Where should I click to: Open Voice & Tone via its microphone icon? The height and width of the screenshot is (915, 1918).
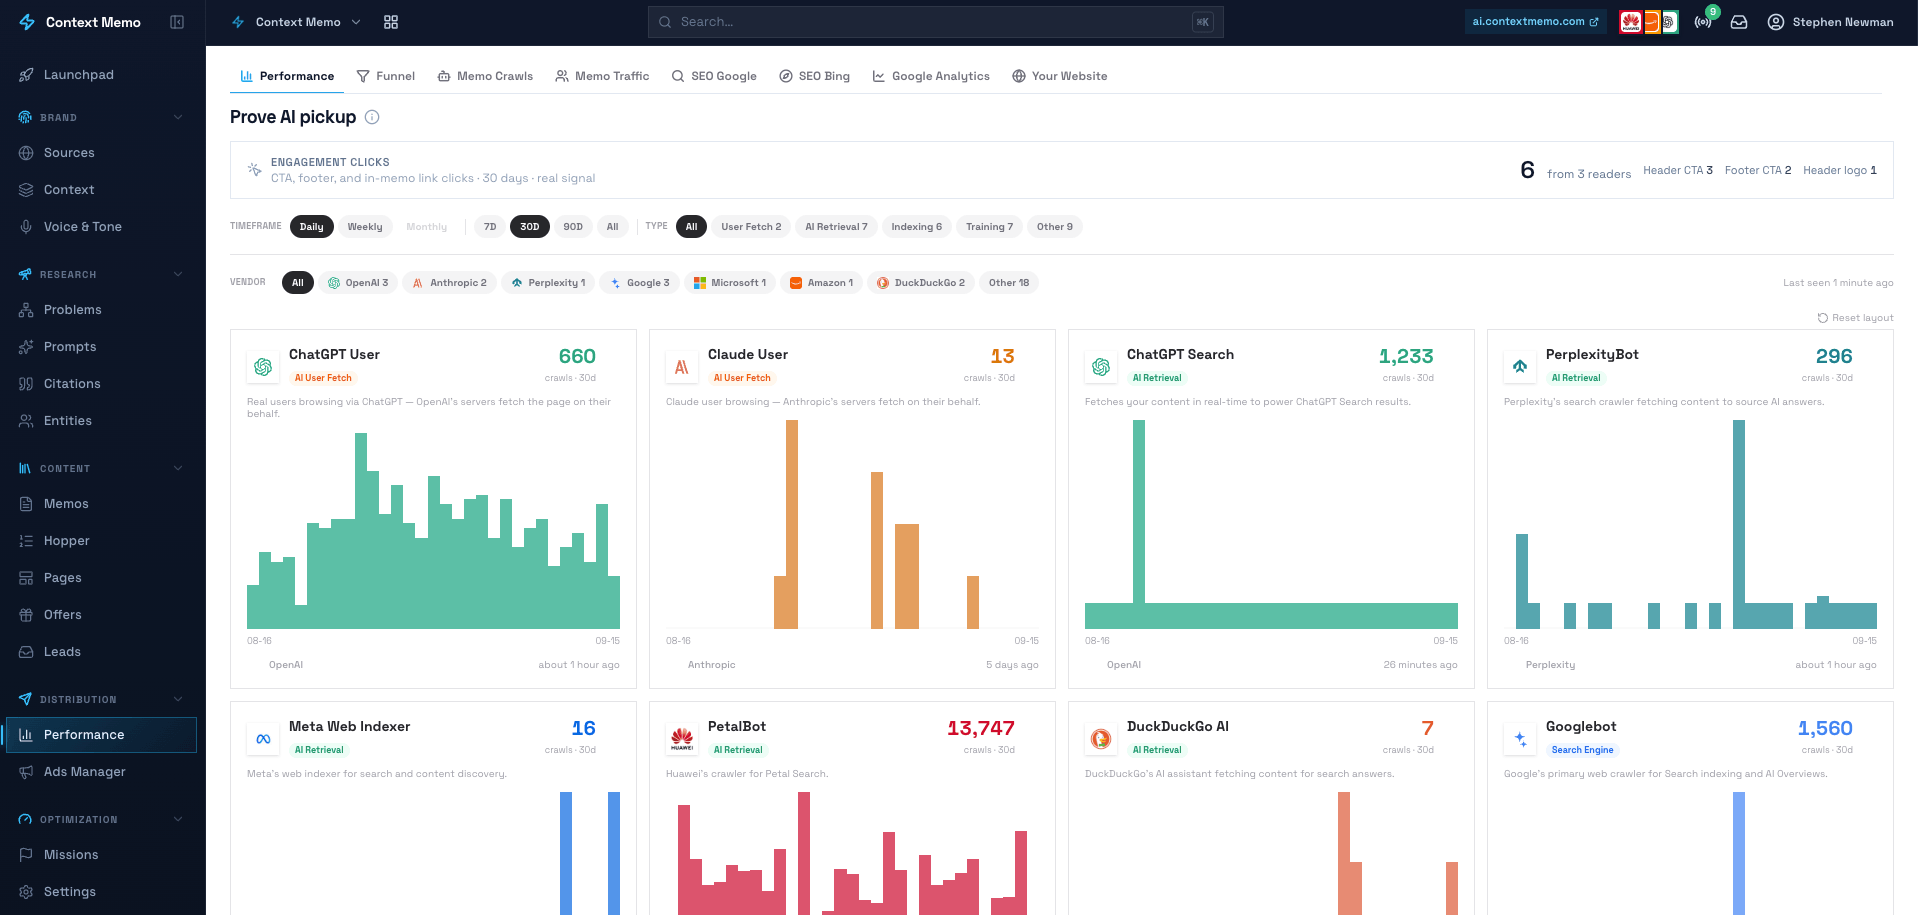coord(26,227)
